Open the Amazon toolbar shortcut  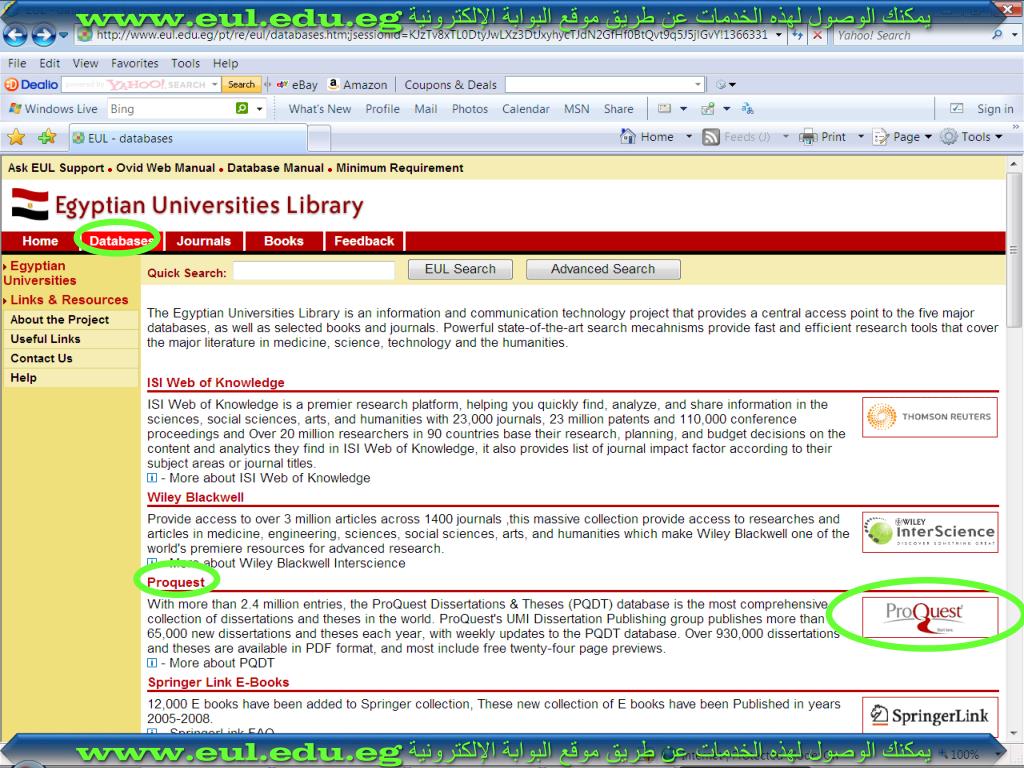coord(358,85)
